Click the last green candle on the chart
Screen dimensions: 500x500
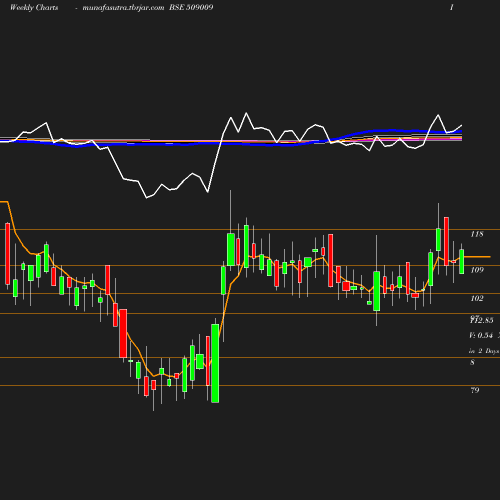pos(462,262)
